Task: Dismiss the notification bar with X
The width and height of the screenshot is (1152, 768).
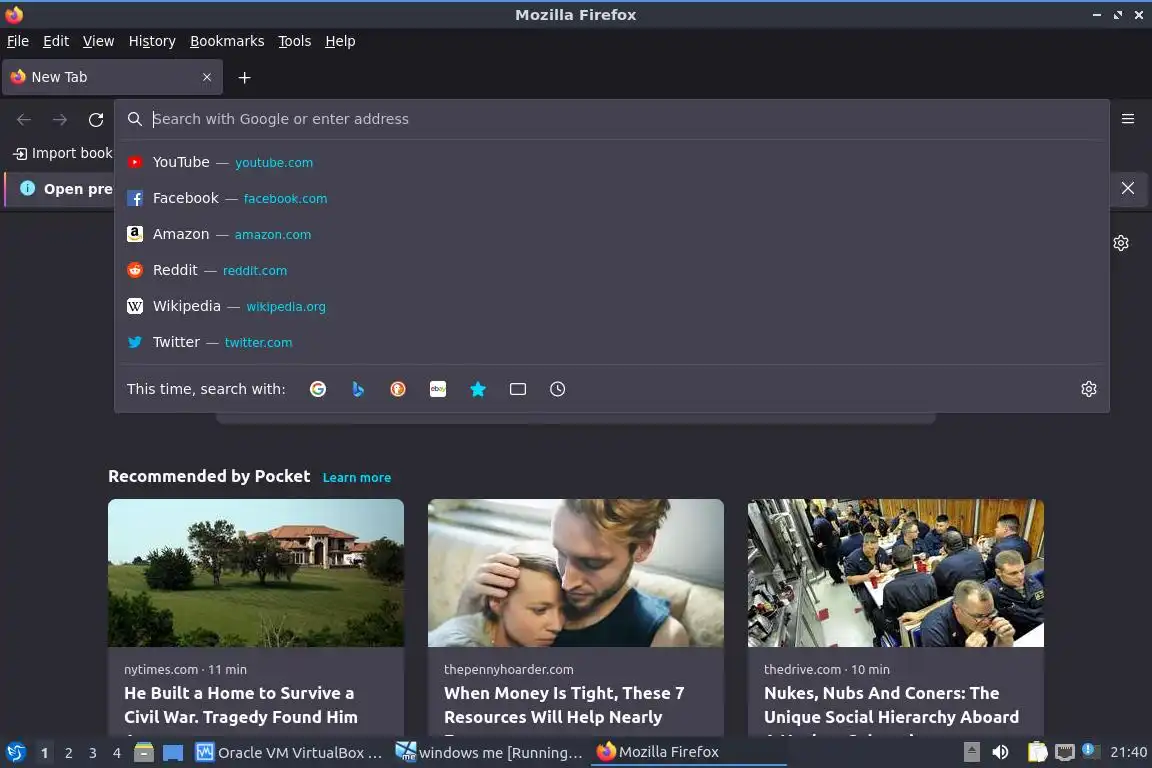Action: (x=1128, y=188)
